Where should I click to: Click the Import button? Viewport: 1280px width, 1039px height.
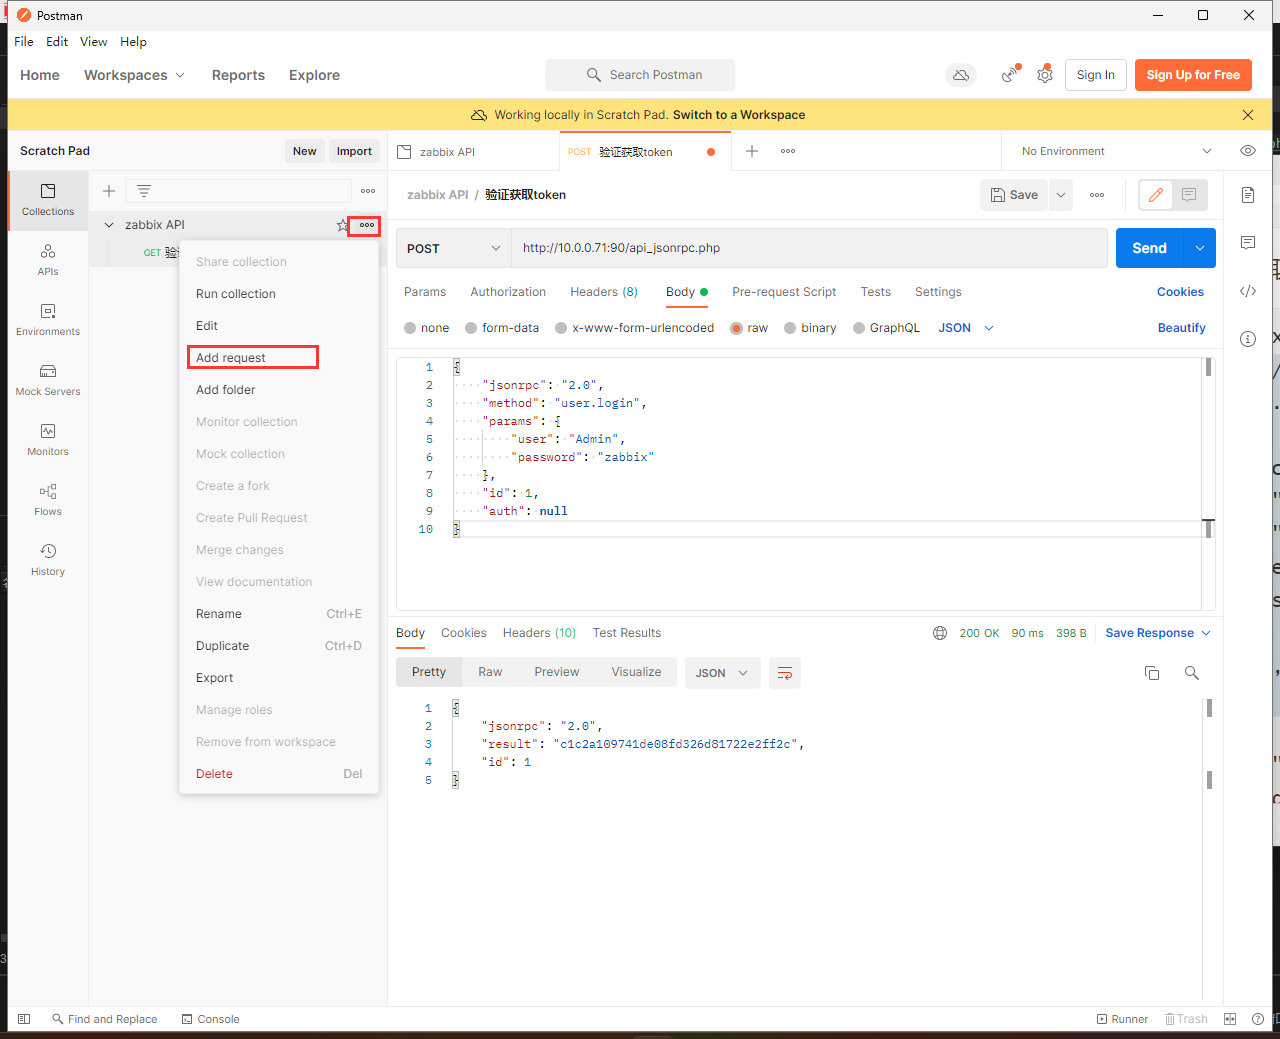click(x=354, y=151)
